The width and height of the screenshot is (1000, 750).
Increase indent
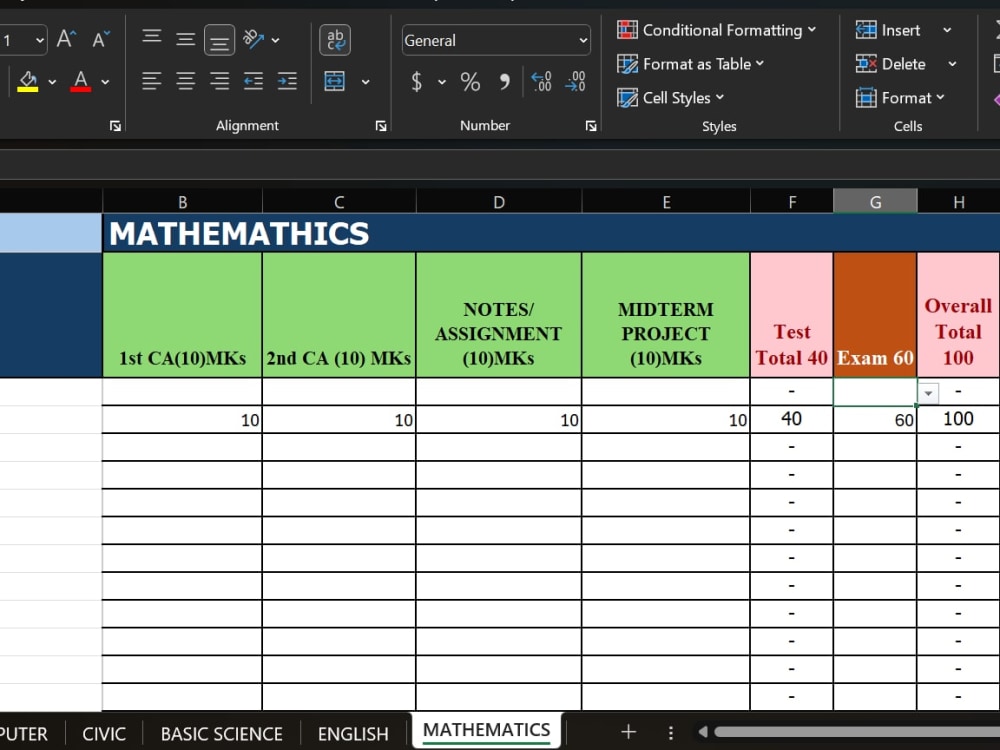pos(287,81)
